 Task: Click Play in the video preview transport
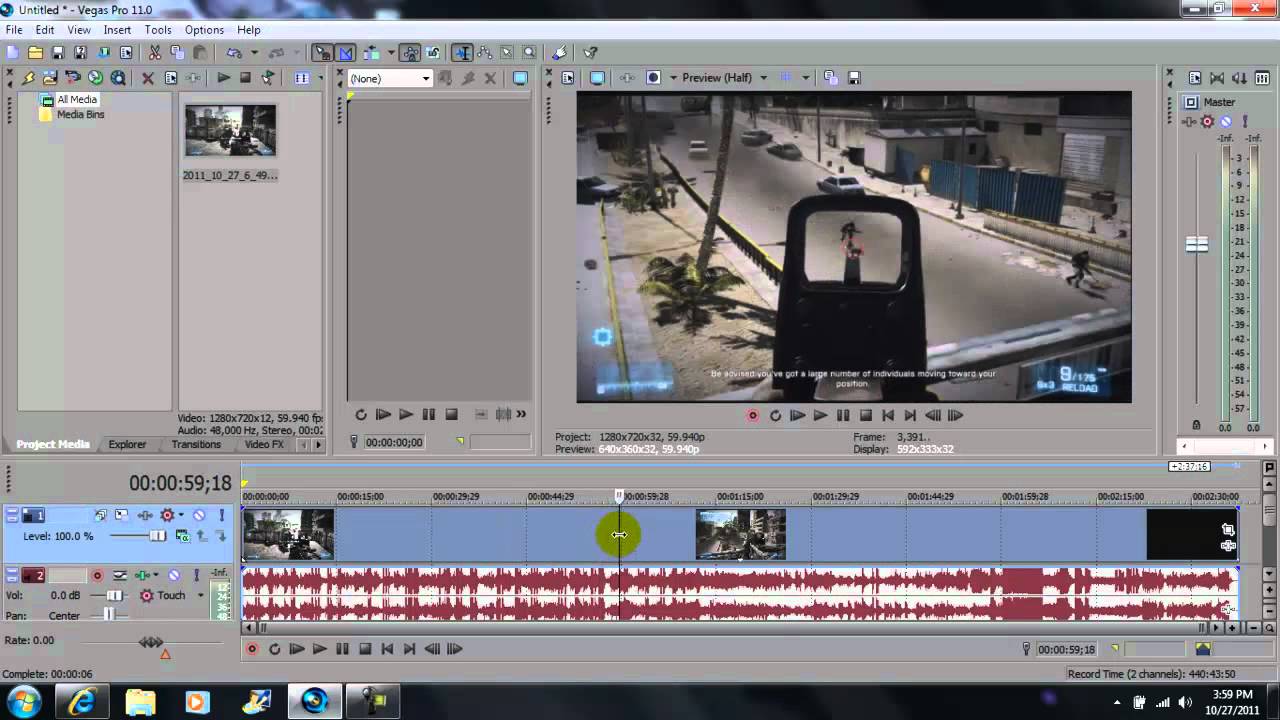tap(820, 416)
